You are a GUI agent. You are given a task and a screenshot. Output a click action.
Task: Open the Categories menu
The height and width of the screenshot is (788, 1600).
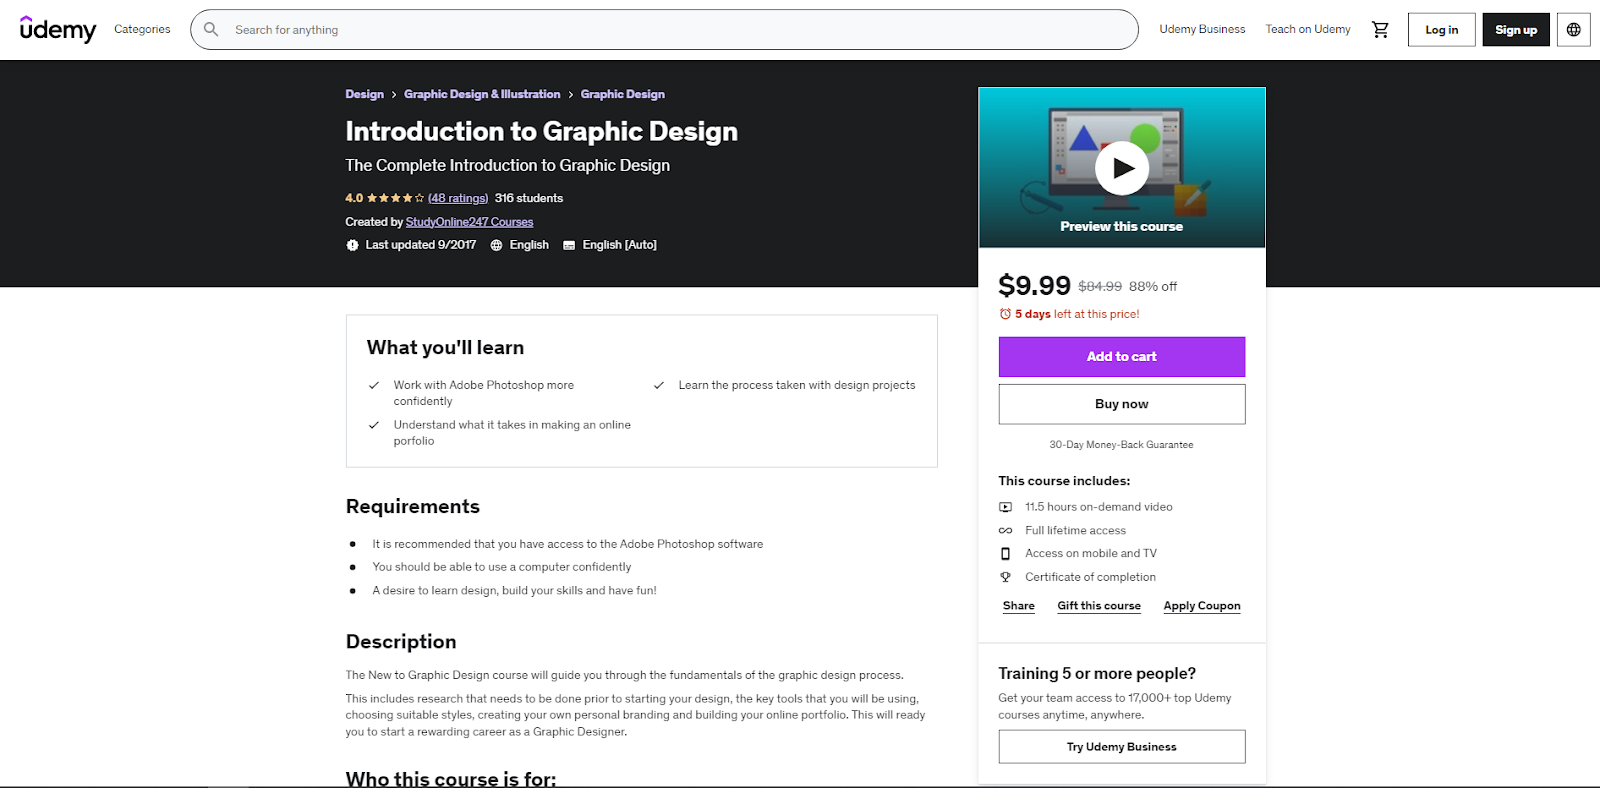click(142, 30)
